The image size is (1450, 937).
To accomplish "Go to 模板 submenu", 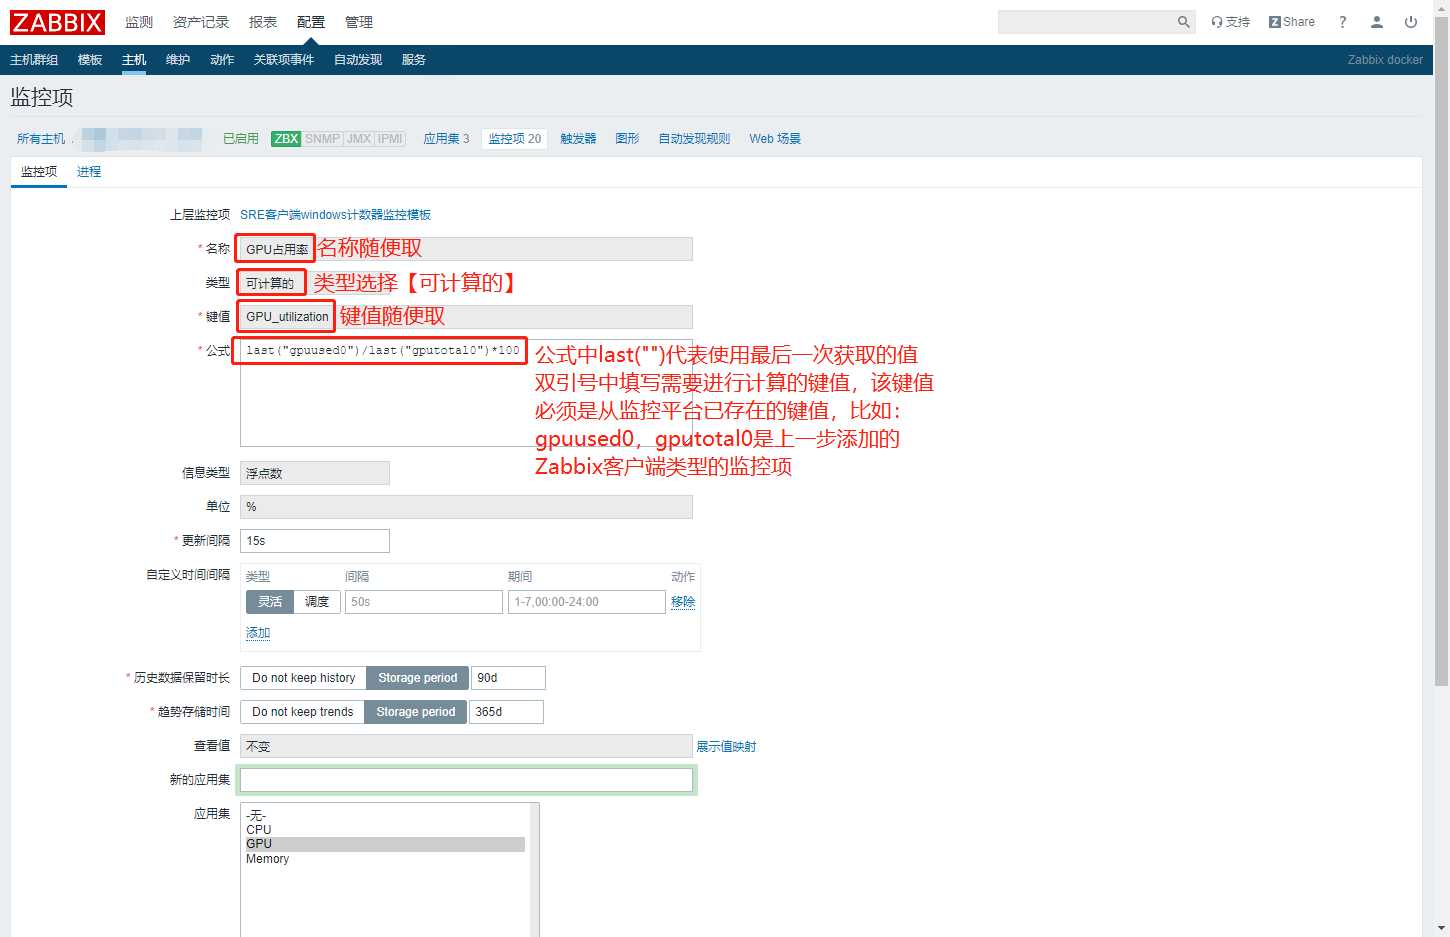I will tap(90, 60).
